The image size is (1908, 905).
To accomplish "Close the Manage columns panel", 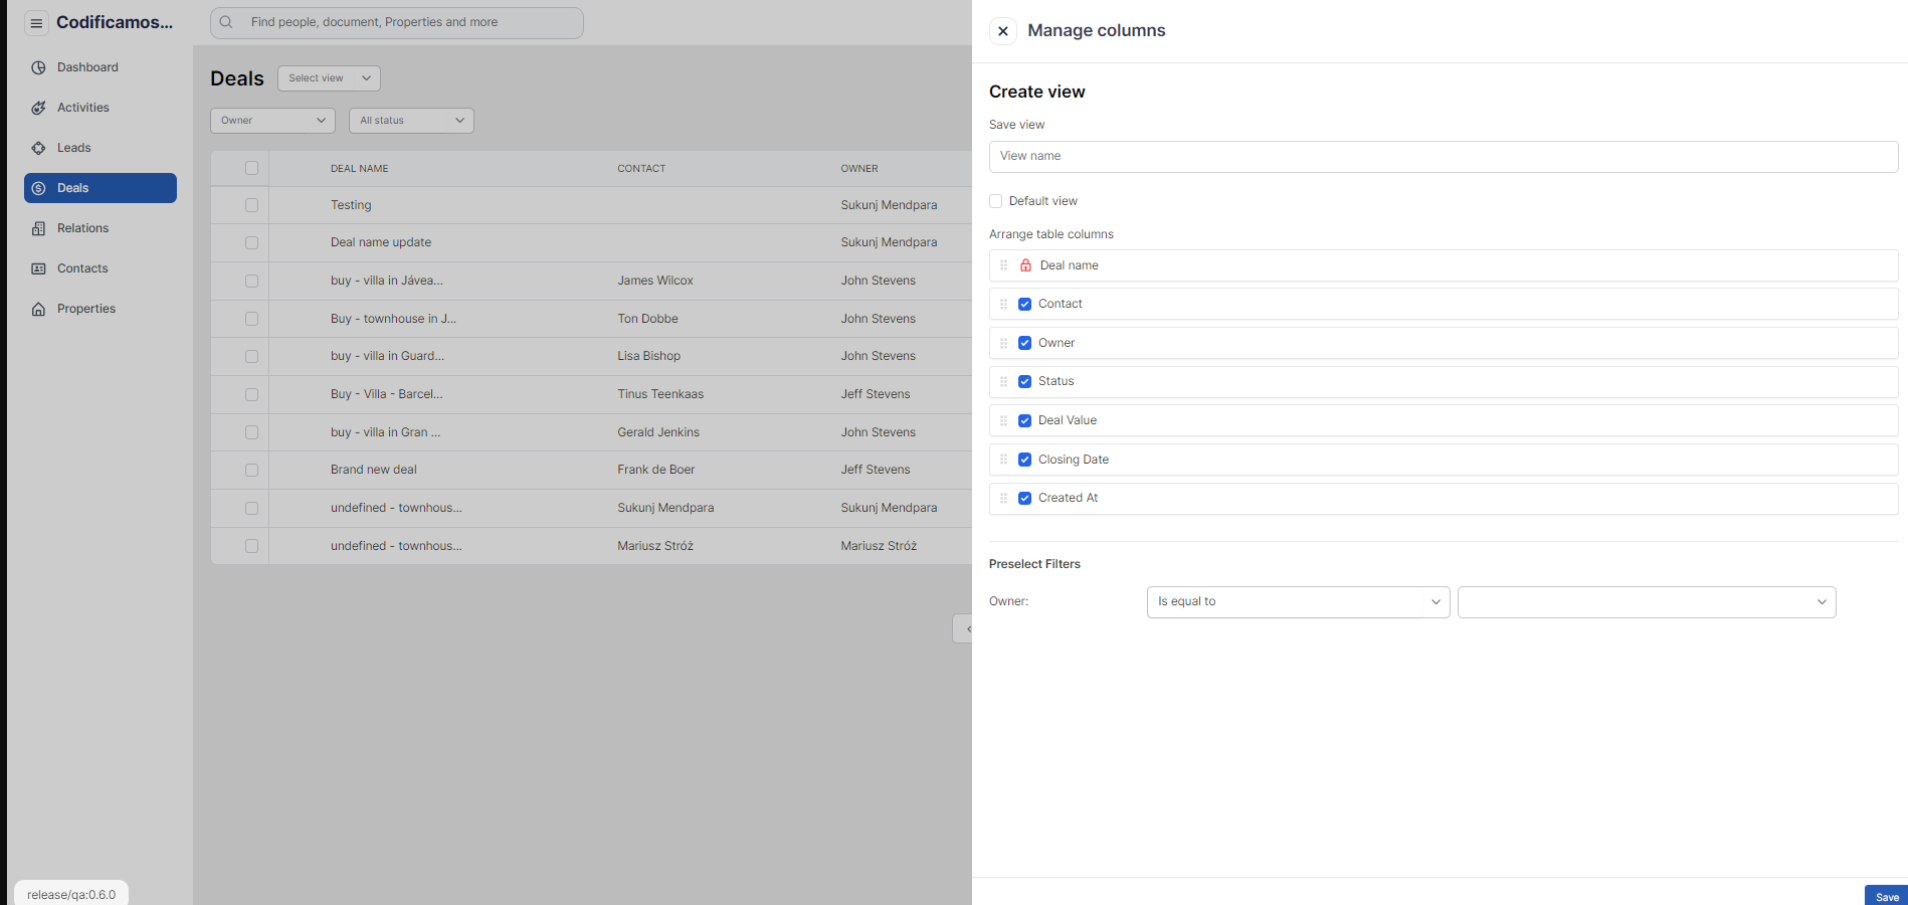I will 1002,31.
